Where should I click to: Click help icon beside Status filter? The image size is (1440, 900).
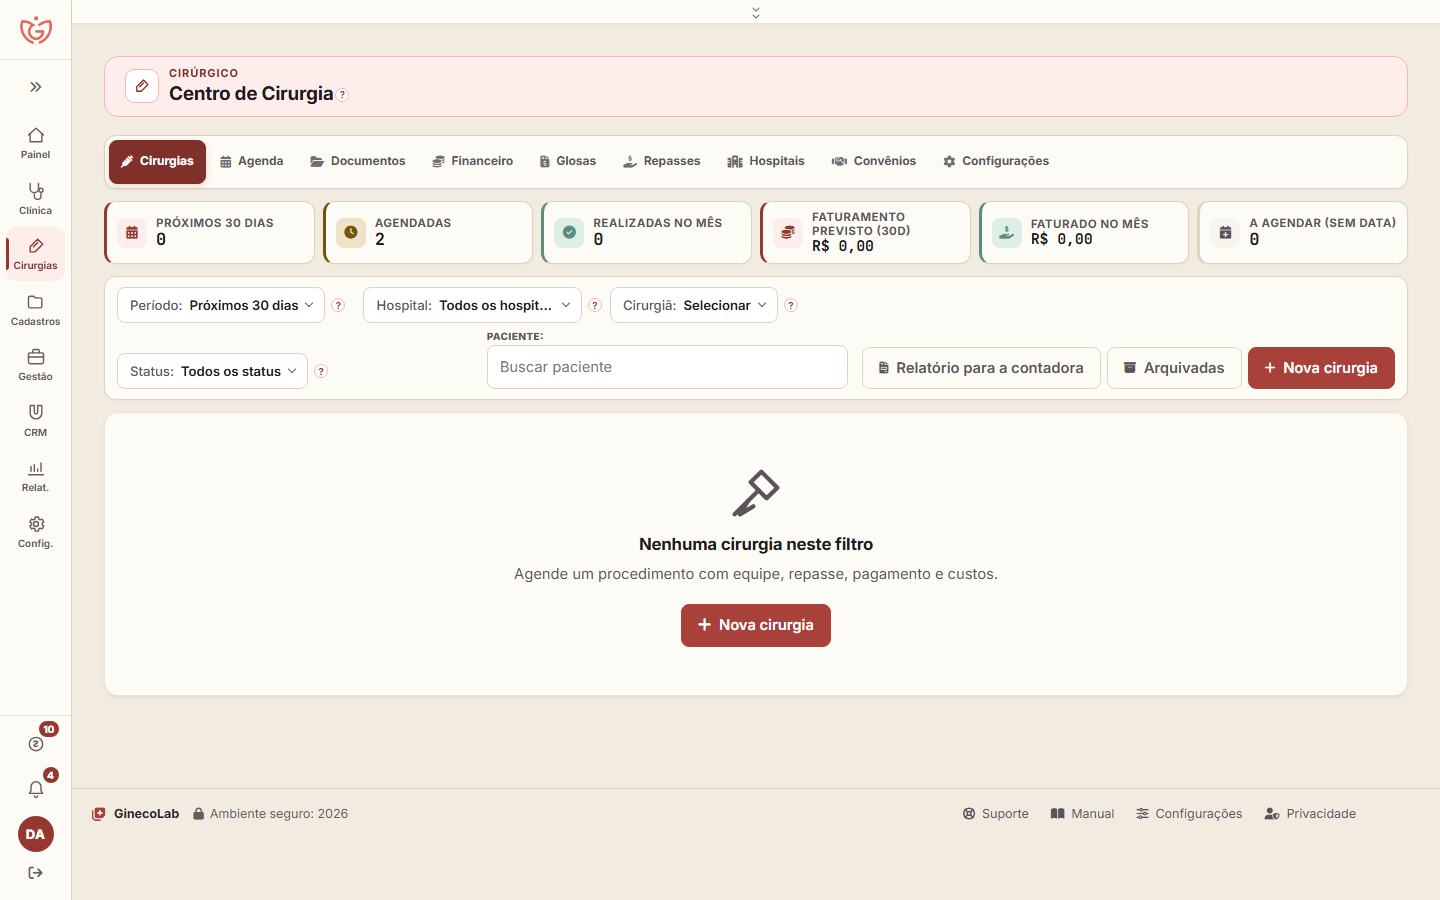point(321,371)
